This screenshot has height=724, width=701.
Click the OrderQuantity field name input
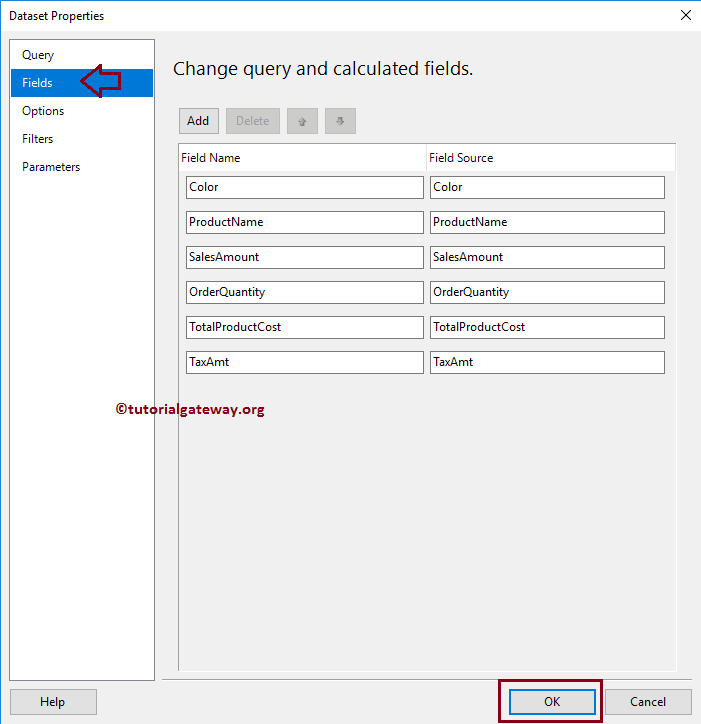point(305,292)
